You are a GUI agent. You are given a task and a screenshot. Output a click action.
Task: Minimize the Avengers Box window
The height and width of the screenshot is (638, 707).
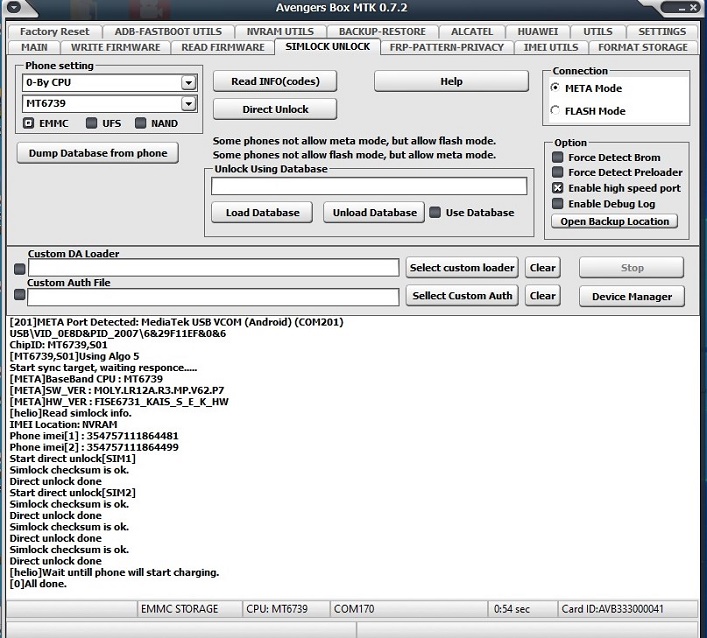(681, 8)
